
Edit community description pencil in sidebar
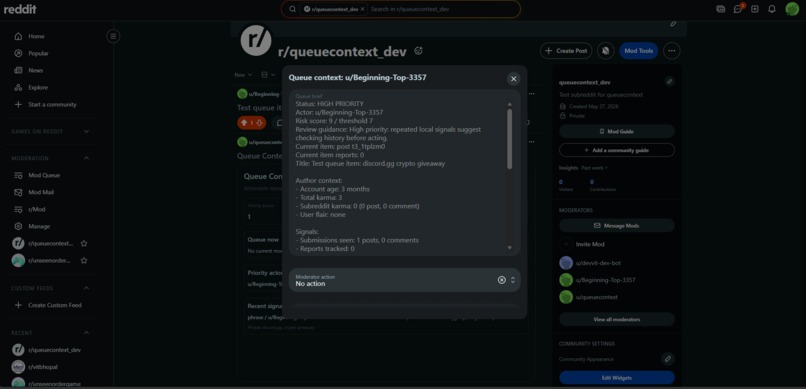669,82
